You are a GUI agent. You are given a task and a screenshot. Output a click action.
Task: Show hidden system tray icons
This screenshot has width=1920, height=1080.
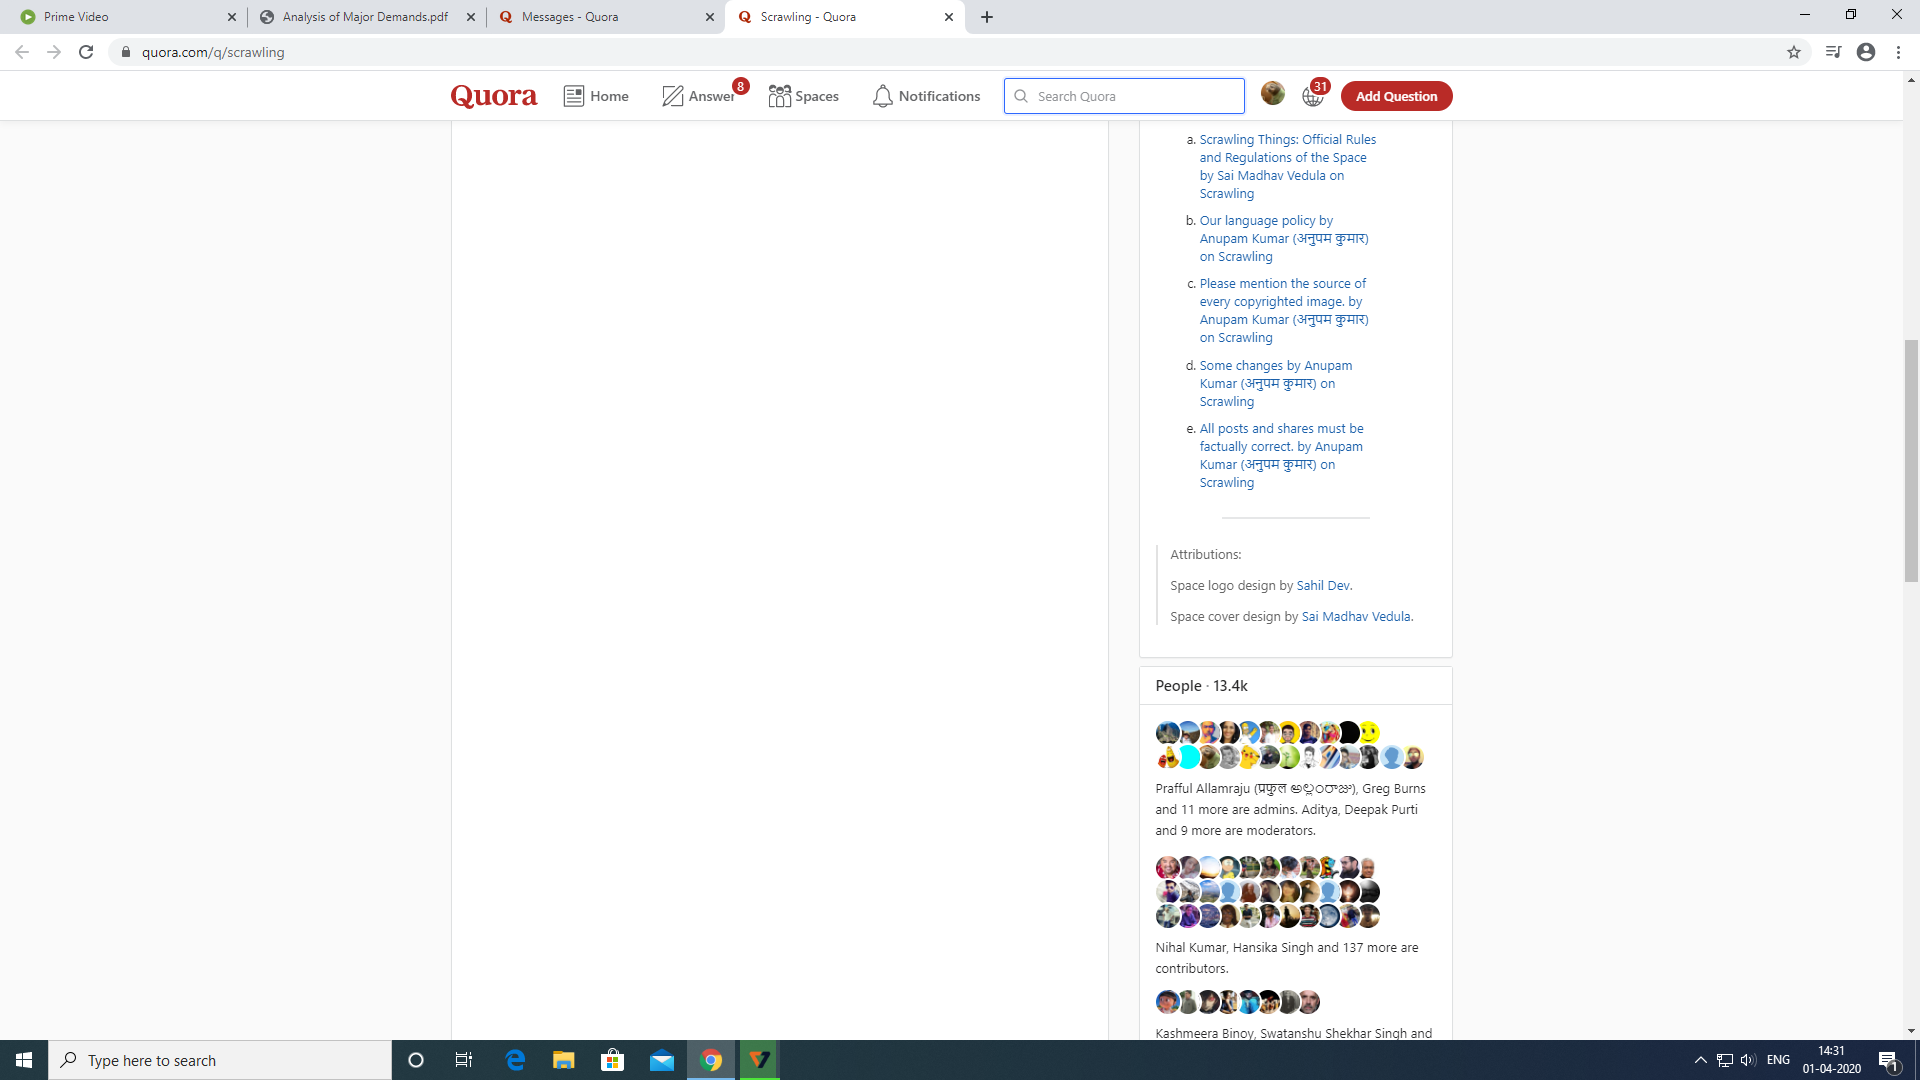(1700, 1060)
